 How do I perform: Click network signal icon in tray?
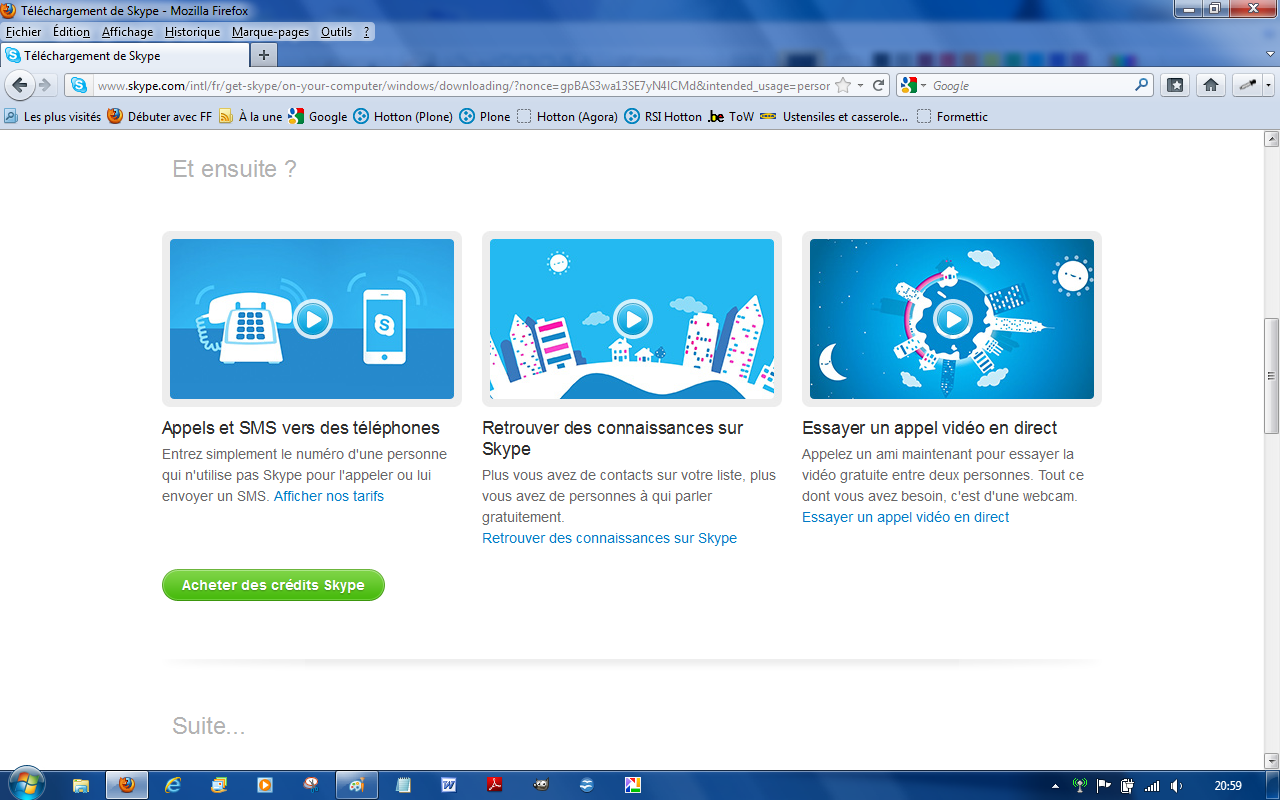click(x=1152, y=785)
